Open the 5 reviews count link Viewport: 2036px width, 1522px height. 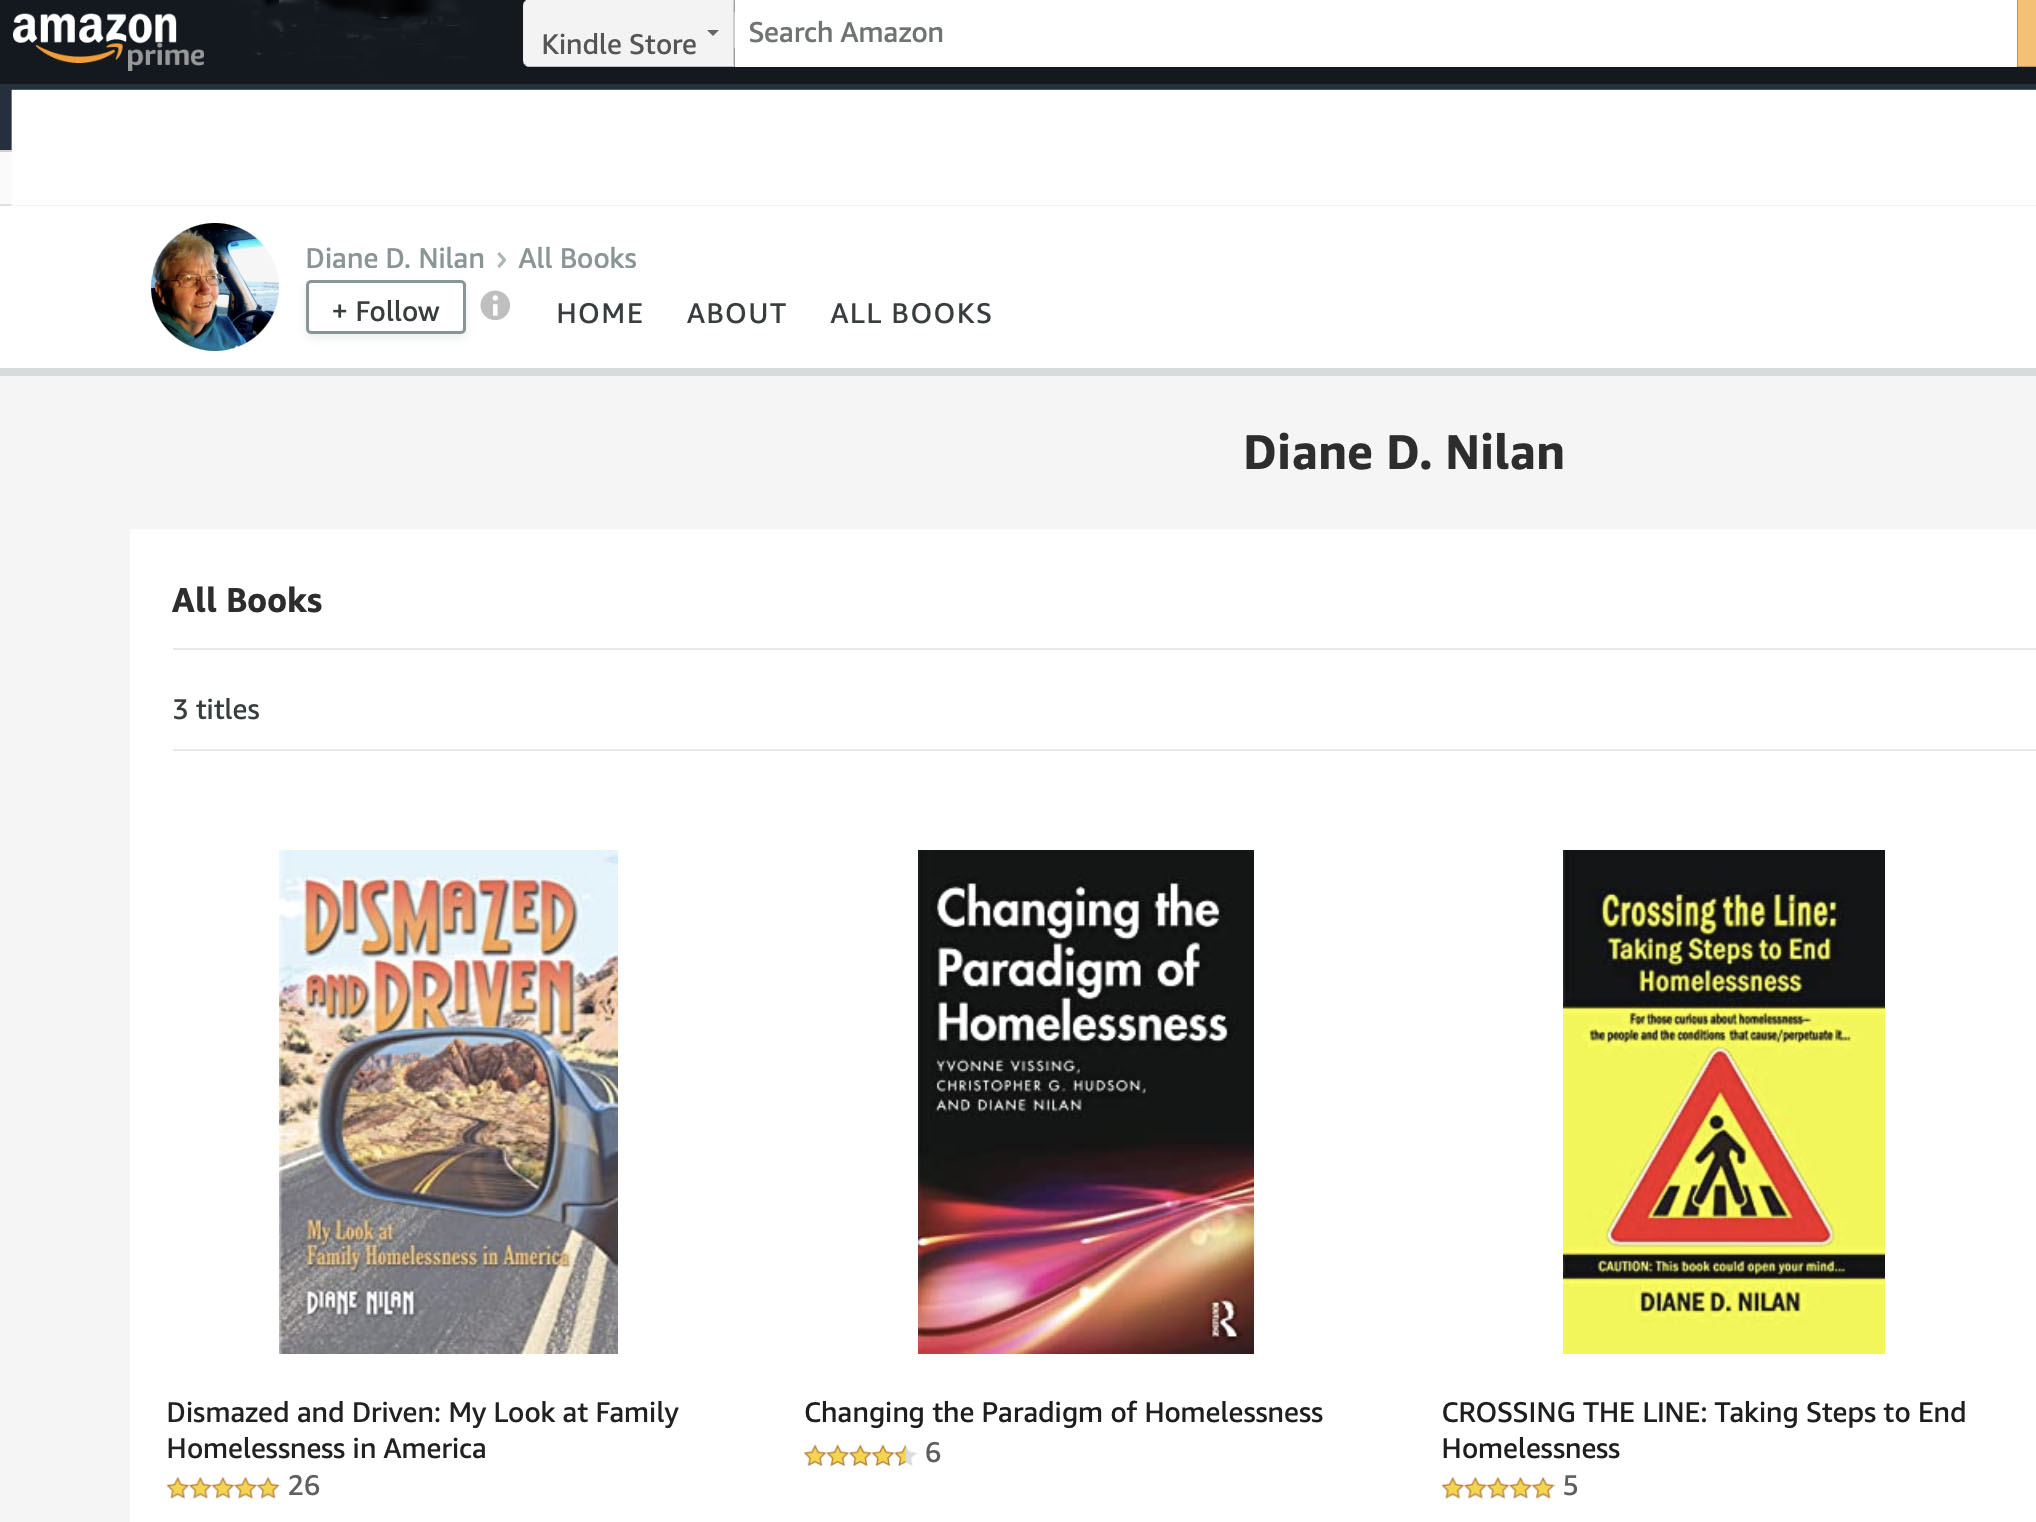click(x=1570, y=1486)
